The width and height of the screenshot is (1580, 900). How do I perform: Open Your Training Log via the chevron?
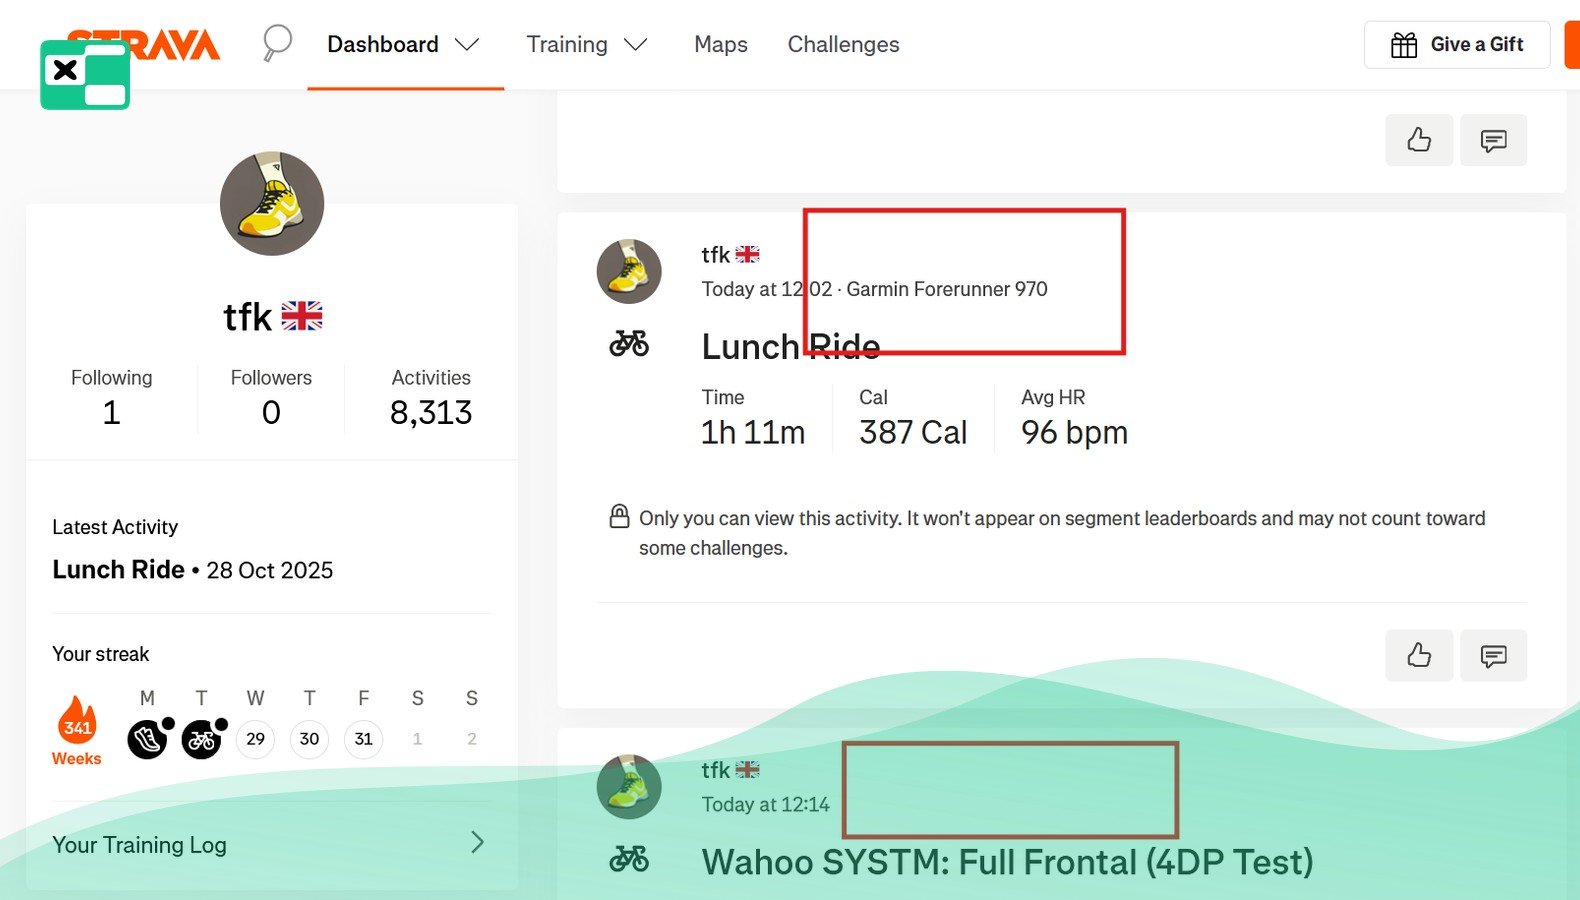477,843
